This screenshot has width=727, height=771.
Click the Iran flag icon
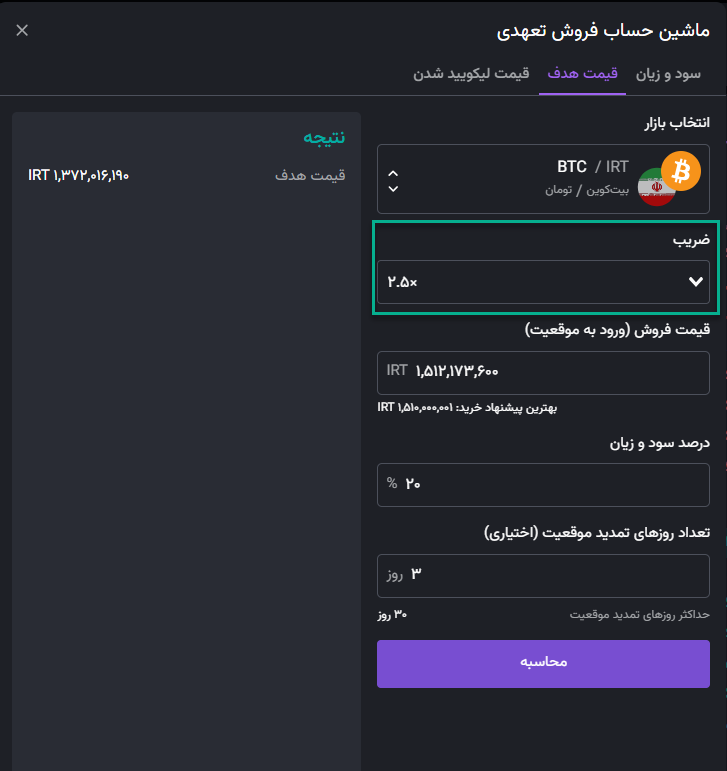pyautogui.click(x=656, y=187)
